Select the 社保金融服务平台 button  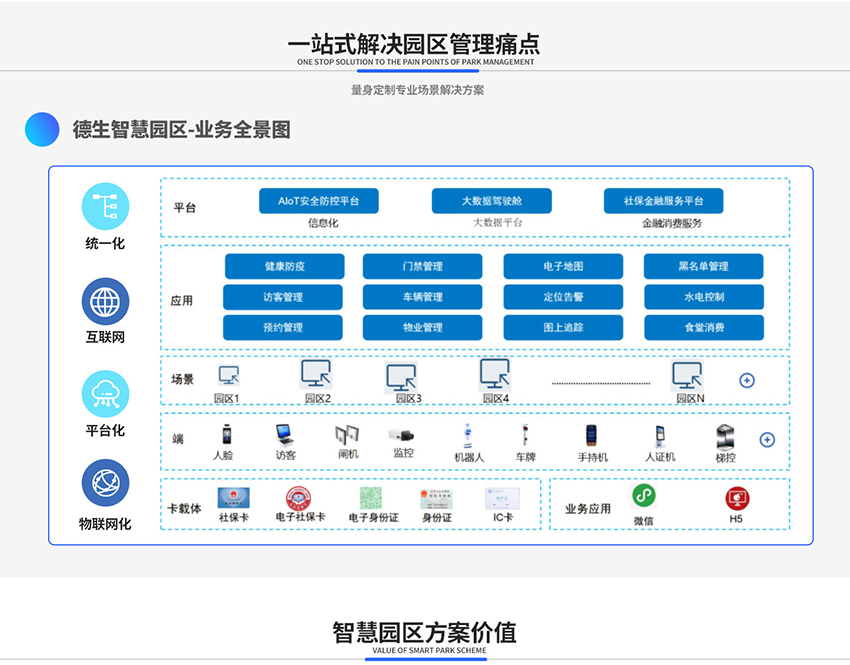pos(663,201)
